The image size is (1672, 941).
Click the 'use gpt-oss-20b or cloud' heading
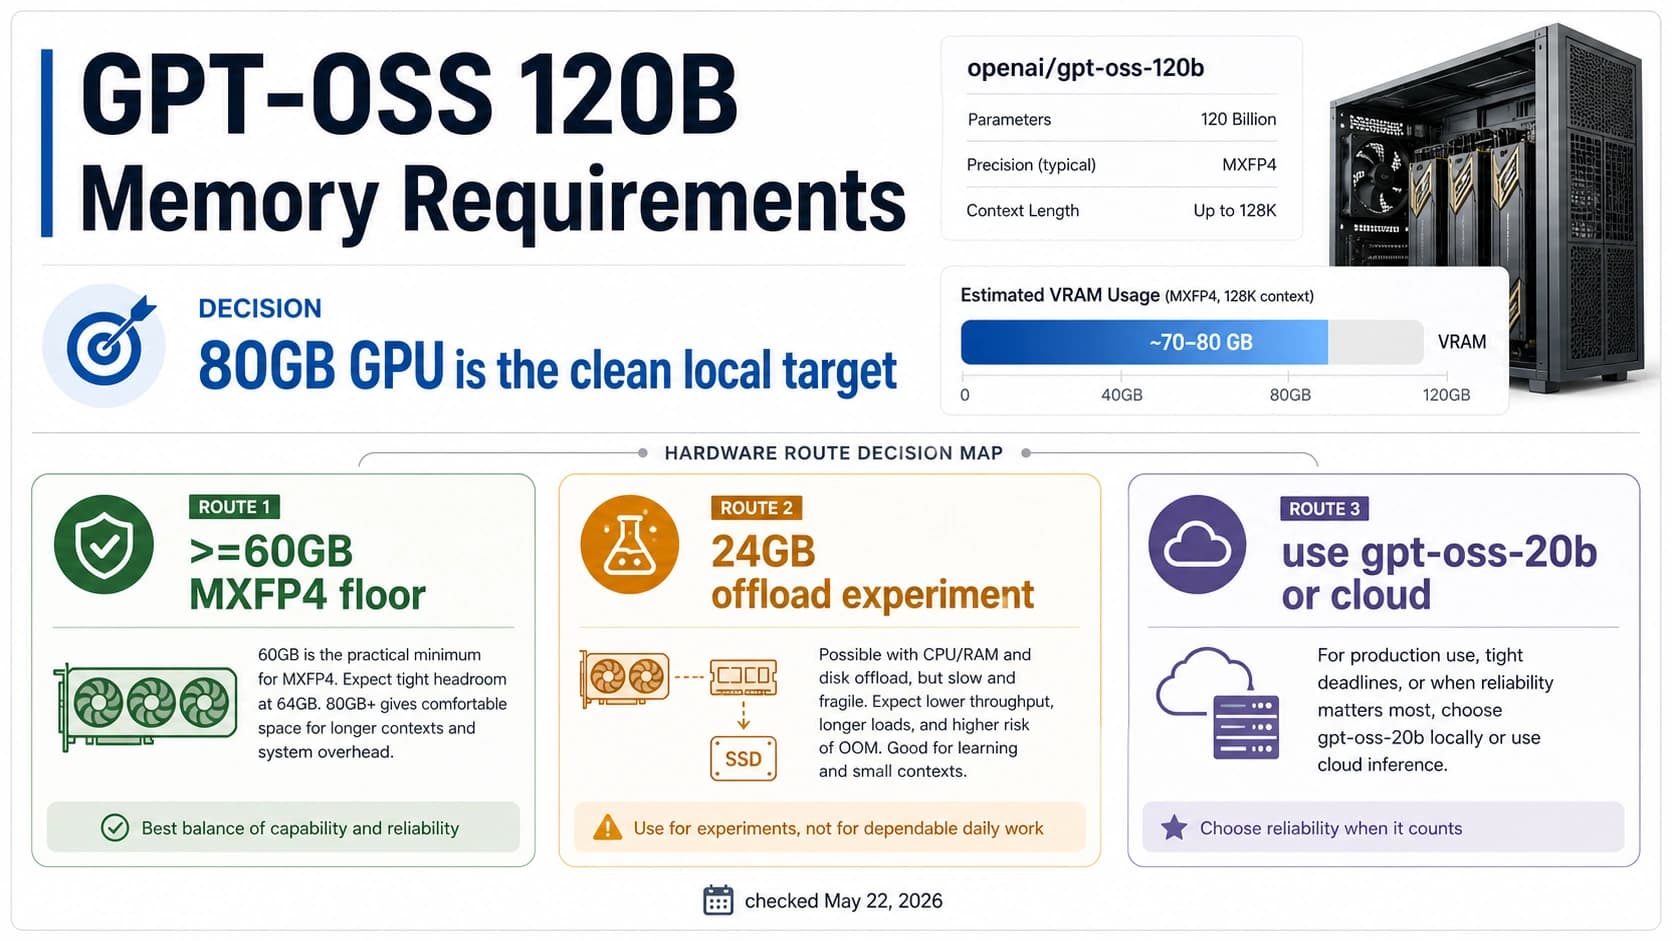(x=1438, y=573)
